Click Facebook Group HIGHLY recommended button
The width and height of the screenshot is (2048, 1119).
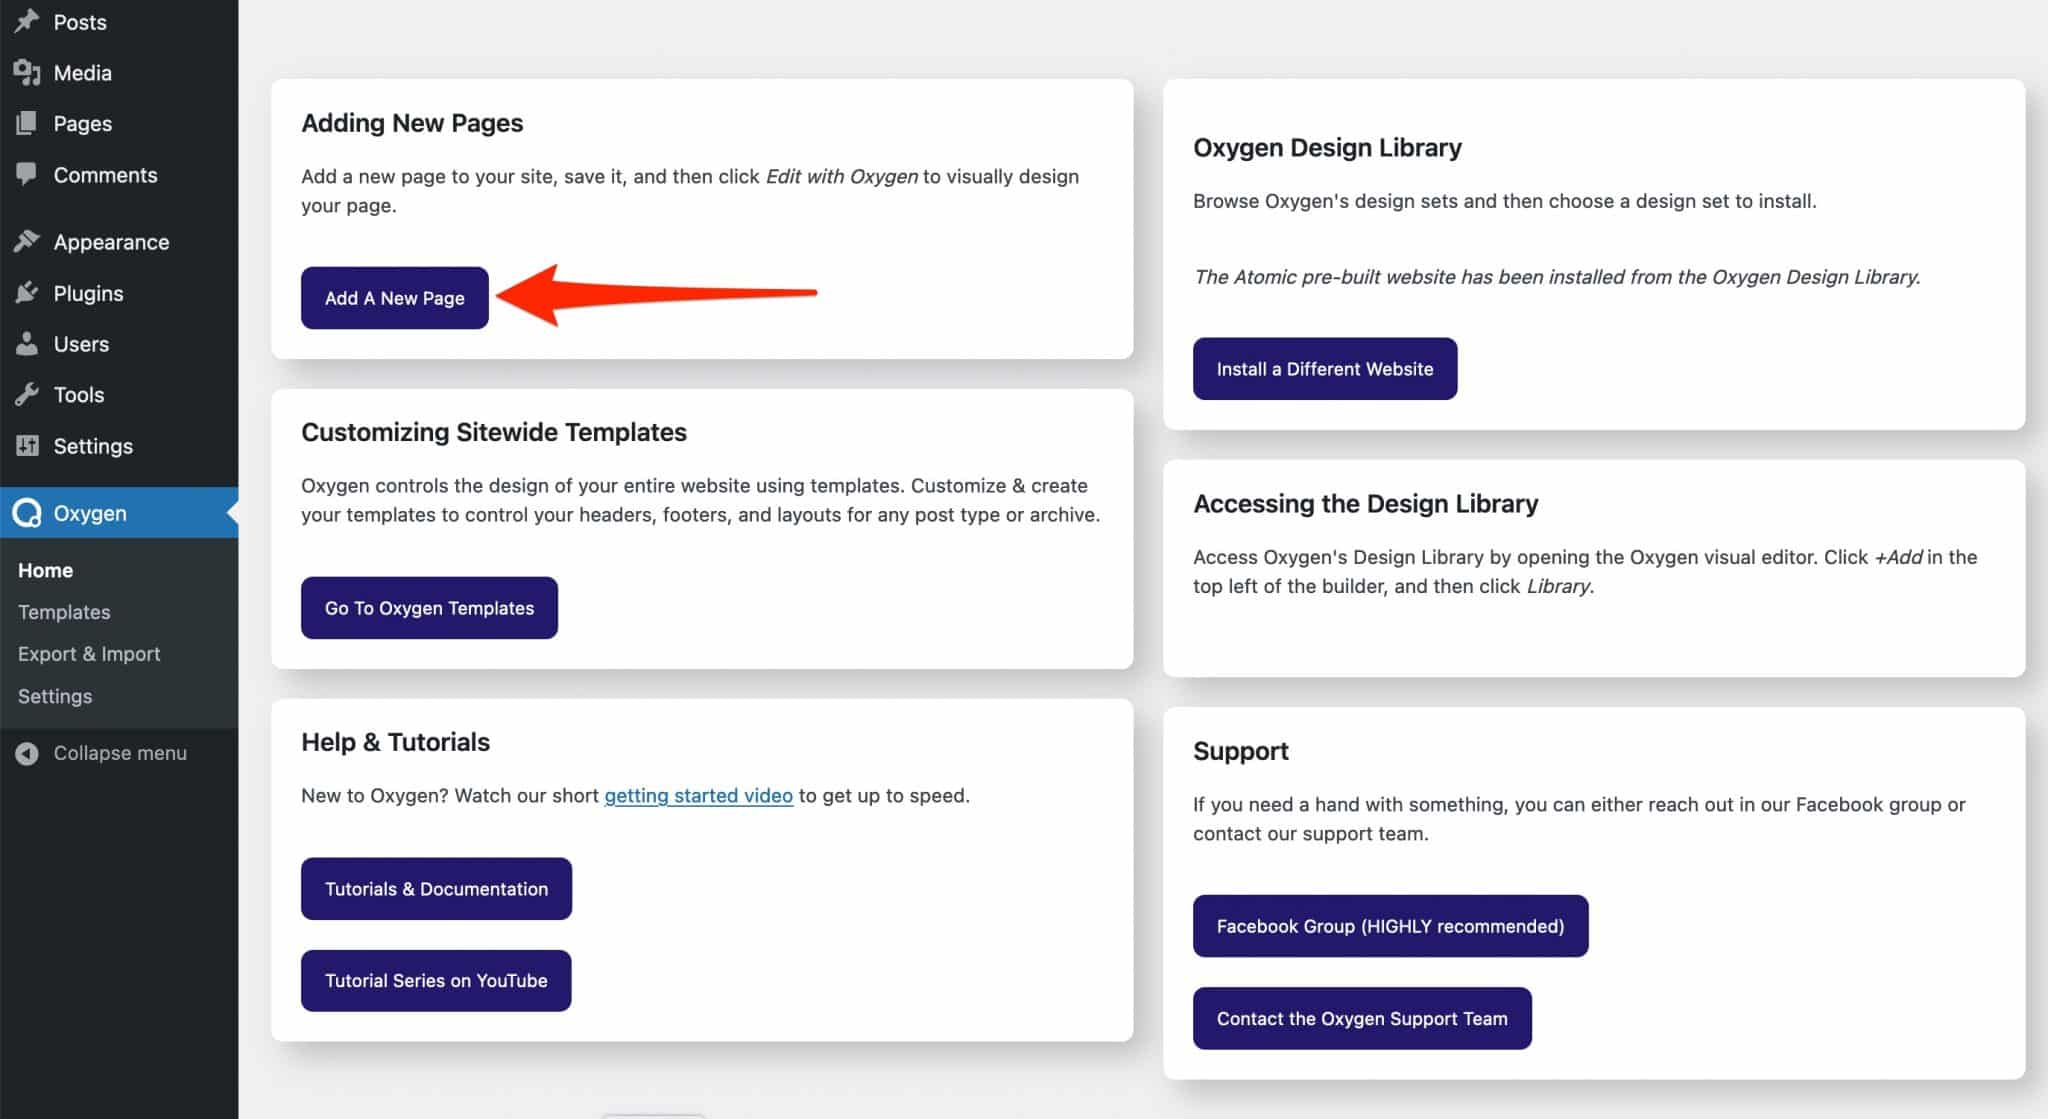(1390, 925)
